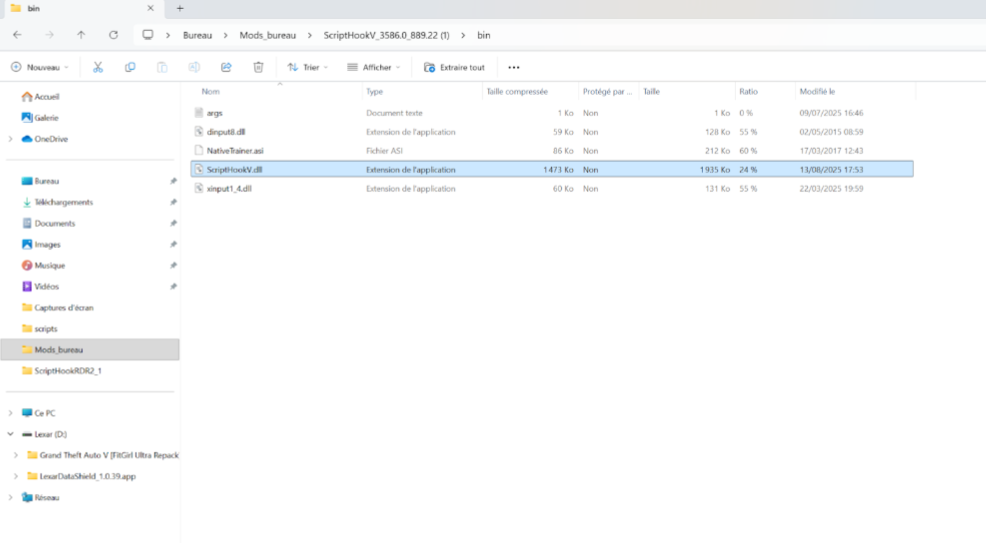Screen dimensions: 986x543
Task: Go up one folder level
Action: (81, 35)
